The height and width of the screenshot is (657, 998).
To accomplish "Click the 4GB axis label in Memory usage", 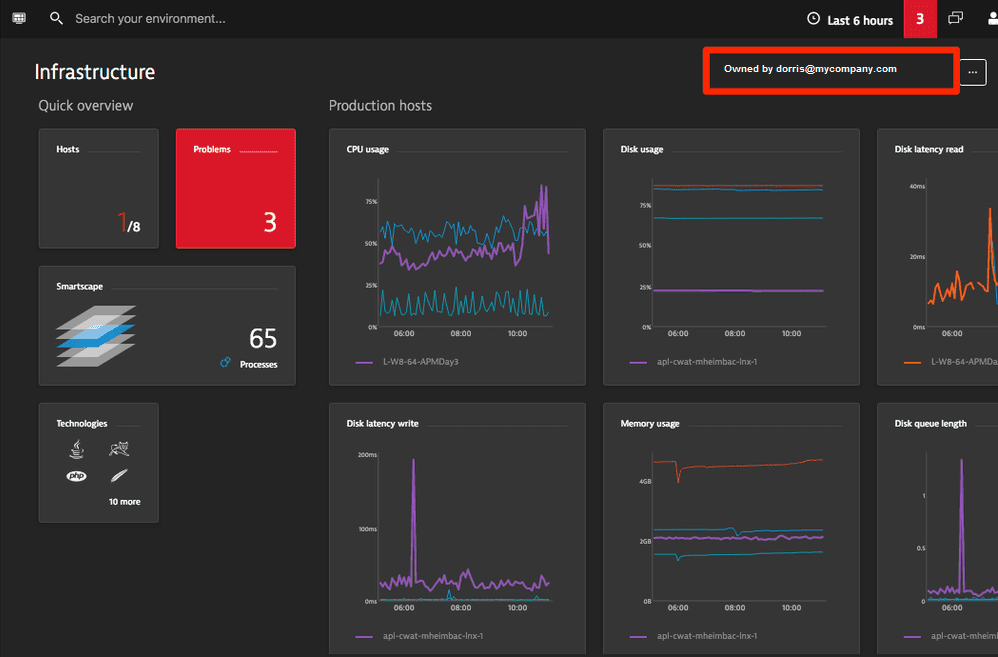I will click(645, 481).
